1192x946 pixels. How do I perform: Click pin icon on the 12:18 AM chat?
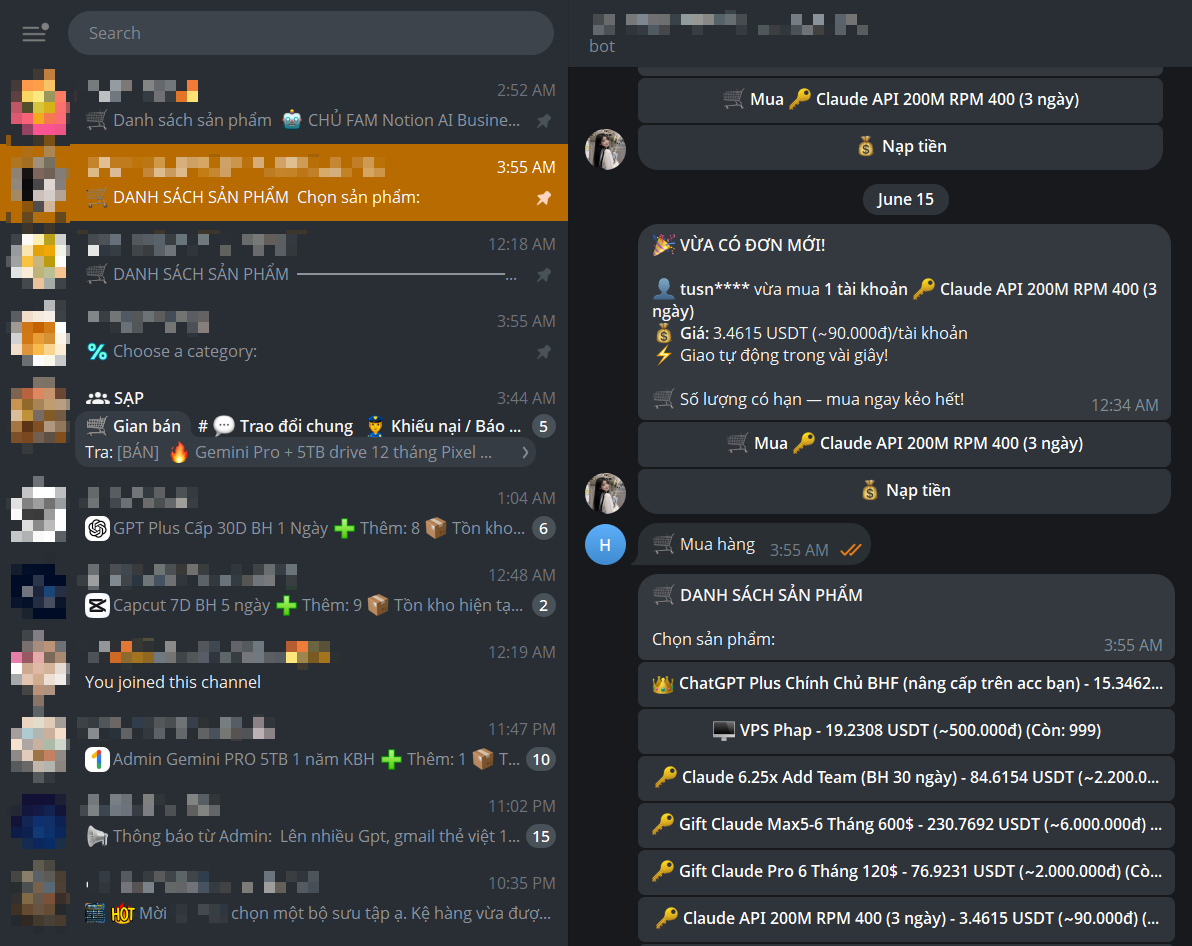coord(544,275)
